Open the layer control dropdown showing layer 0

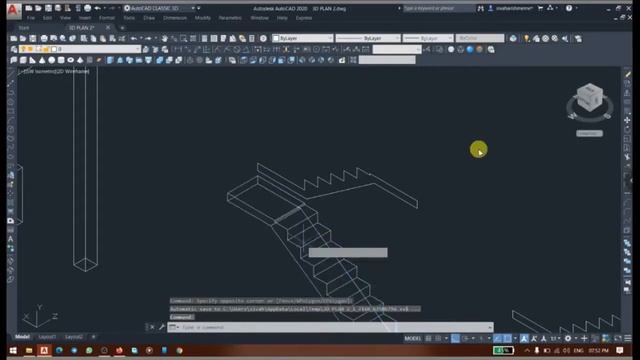pyautogui.click(x=79, y=49)
